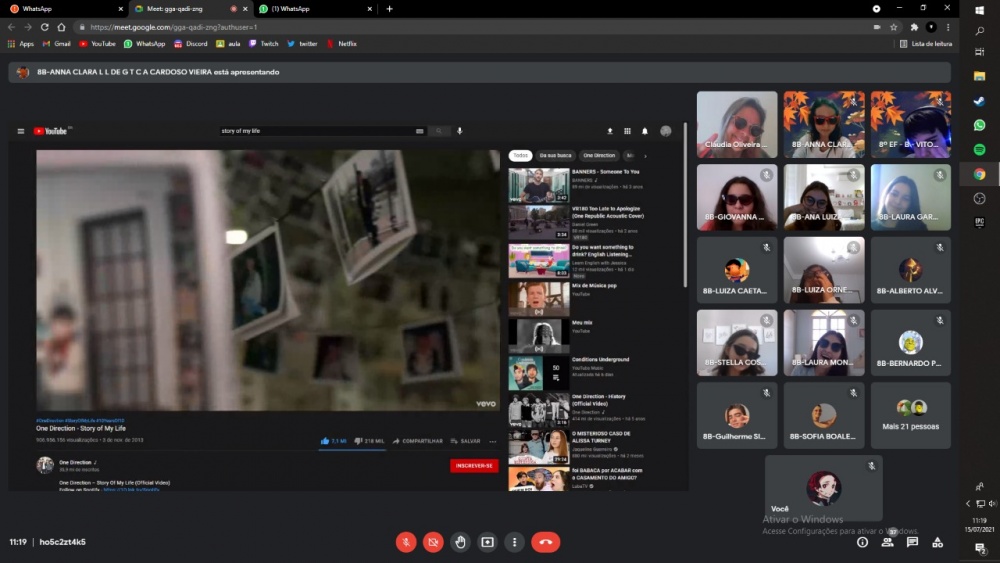Open BANNERS - Someone To You thumbnail
The image size is (1000, 563).
539,185
